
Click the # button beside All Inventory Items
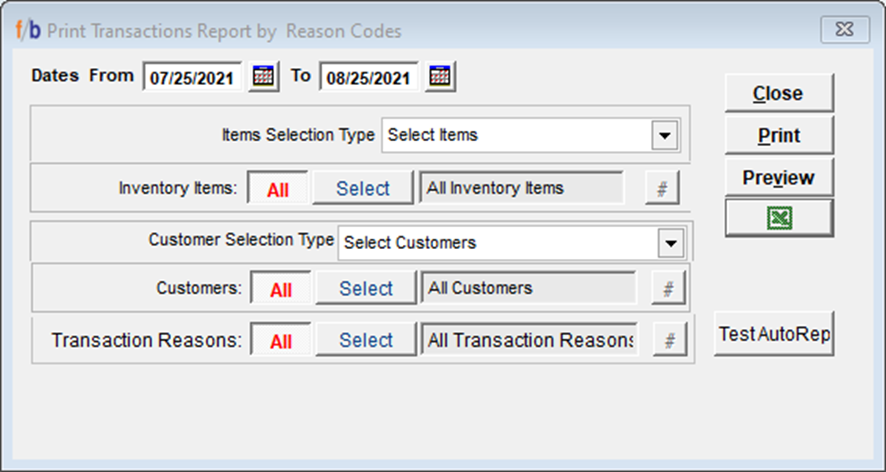coord(661,188)
